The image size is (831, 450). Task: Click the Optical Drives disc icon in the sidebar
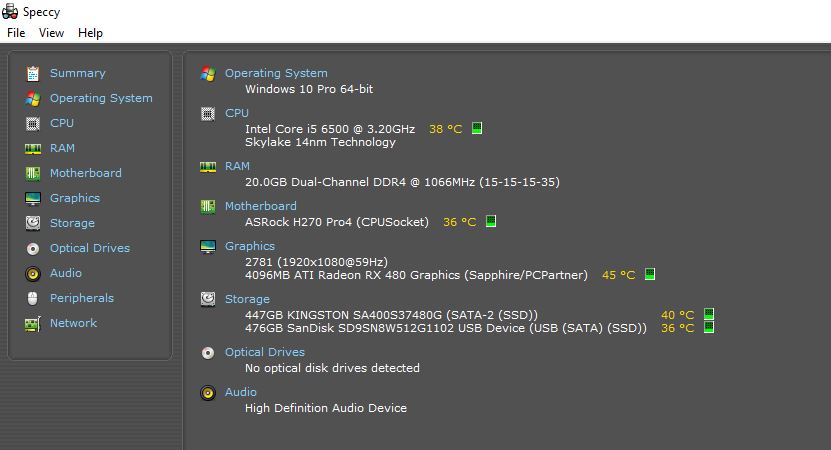pos(33,248)
